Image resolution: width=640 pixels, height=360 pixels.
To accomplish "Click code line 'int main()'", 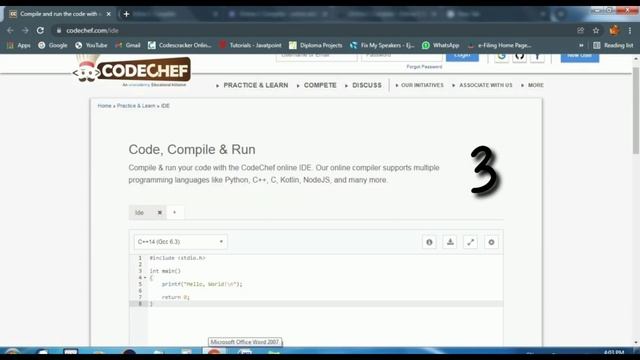I will (165, 271).
